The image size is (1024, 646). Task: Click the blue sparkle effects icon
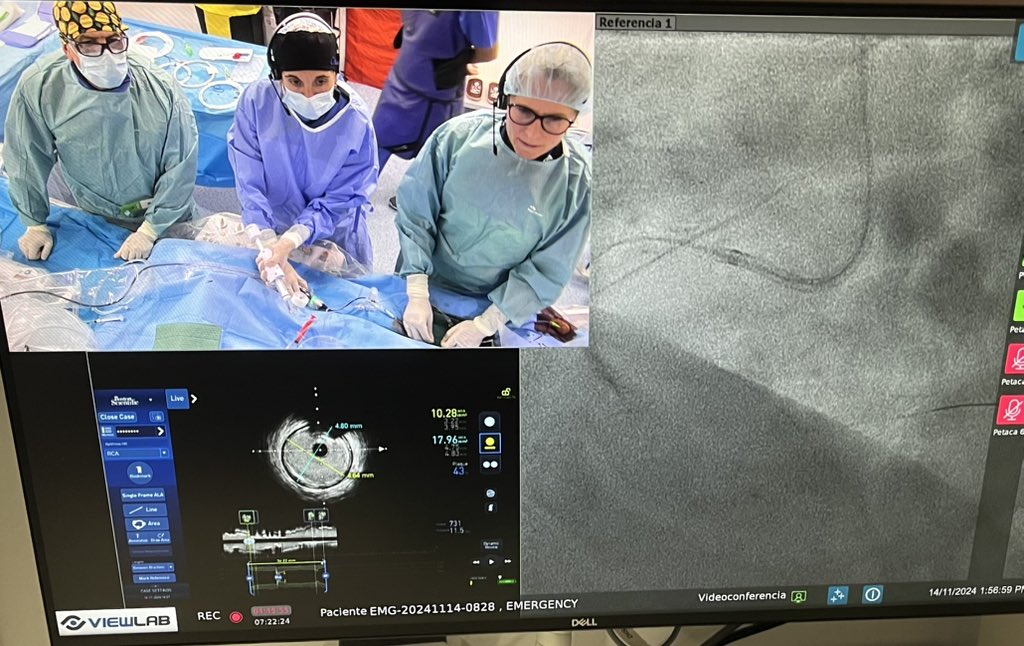pyautogui.click(x=837, y=594)
